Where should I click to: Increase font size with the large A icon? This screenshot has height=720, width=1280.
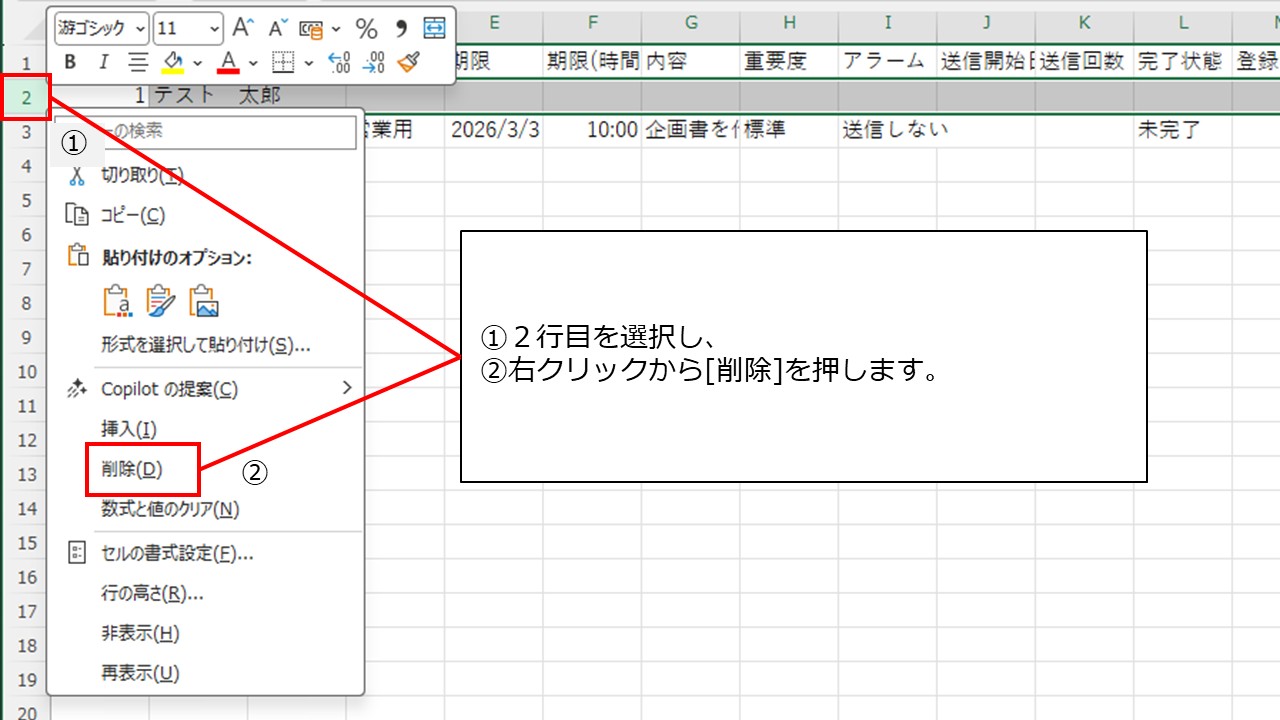click(x=242, y=28)
